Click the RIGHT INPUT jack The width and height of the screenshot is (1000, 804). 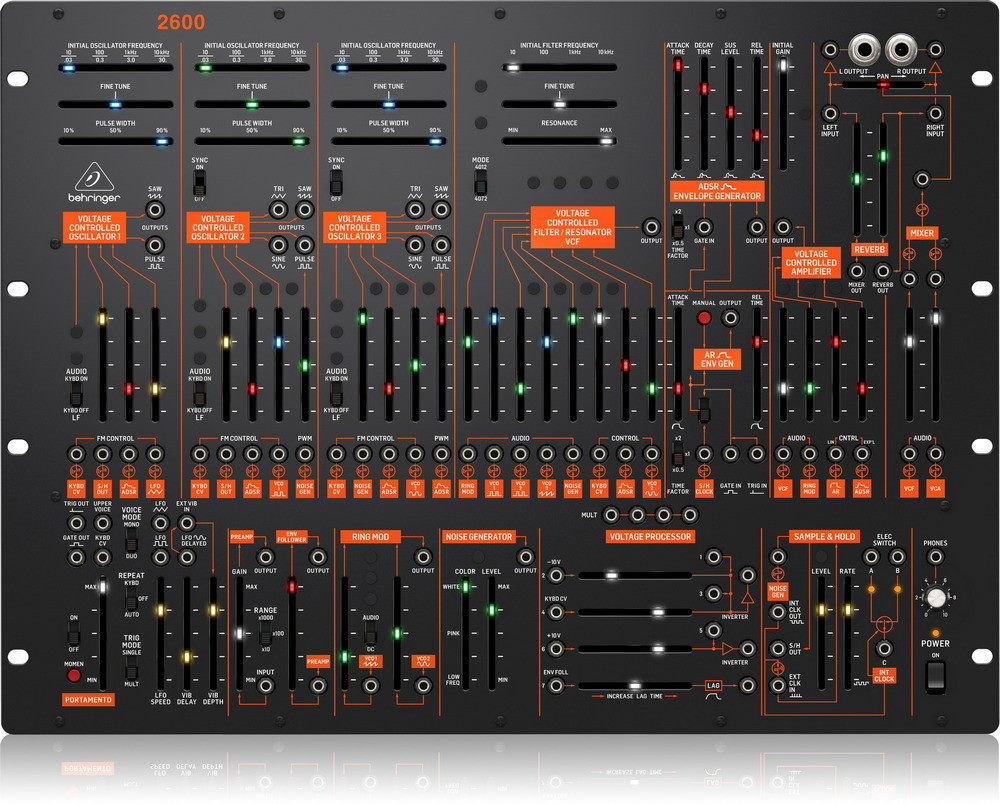(x=935, y=113)
